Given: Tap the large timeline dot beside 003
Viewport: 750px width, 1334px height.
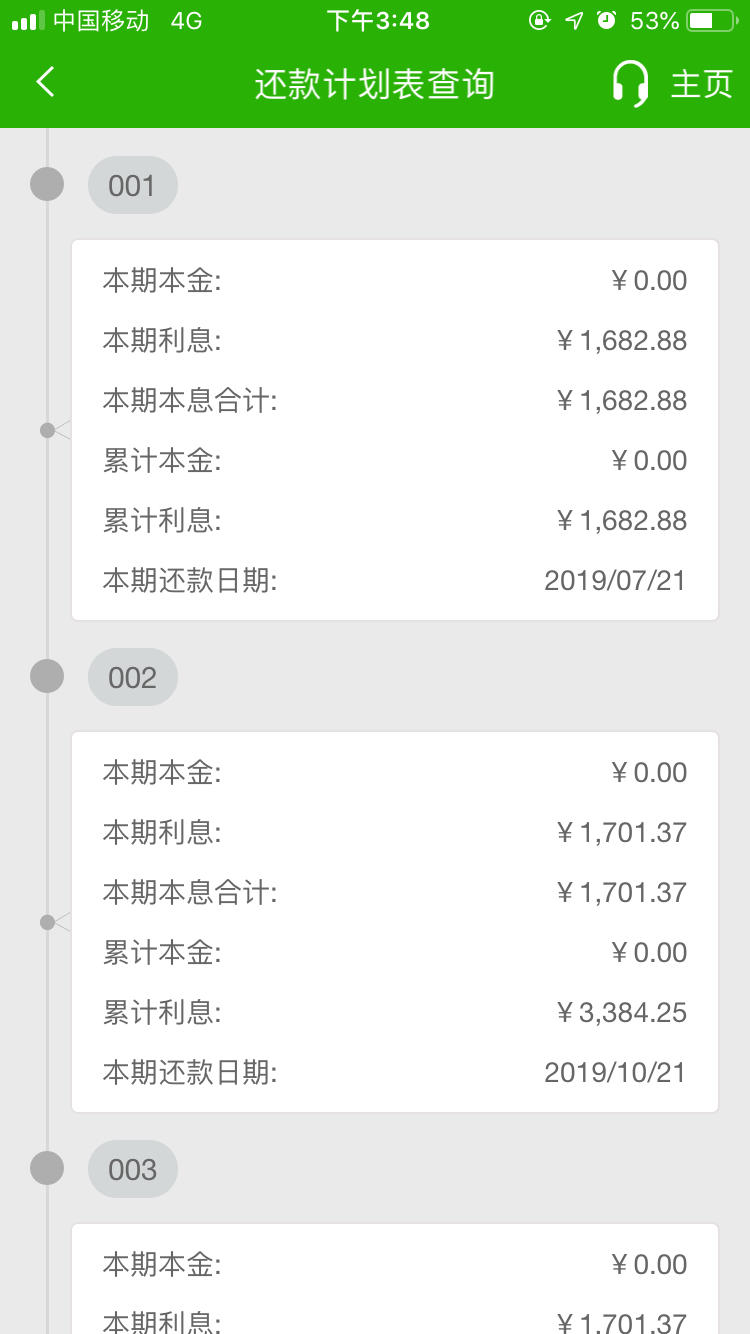Looking at the screenshot, I should (47, 1168).
